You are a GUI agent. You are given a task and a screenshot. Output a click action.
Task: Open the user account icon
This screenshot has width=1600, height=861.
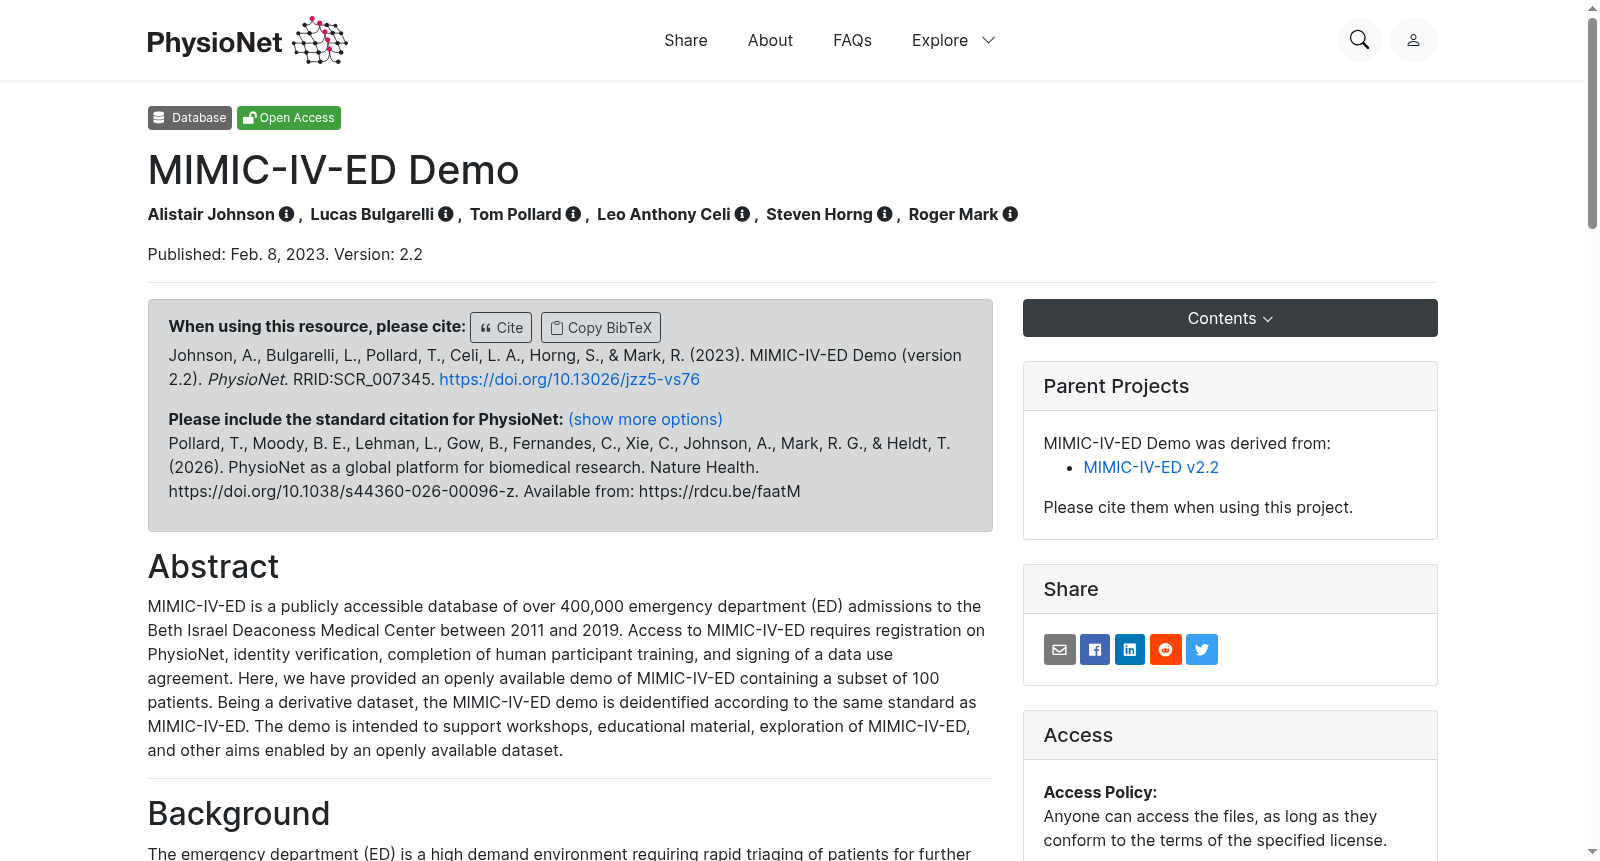1414,40
